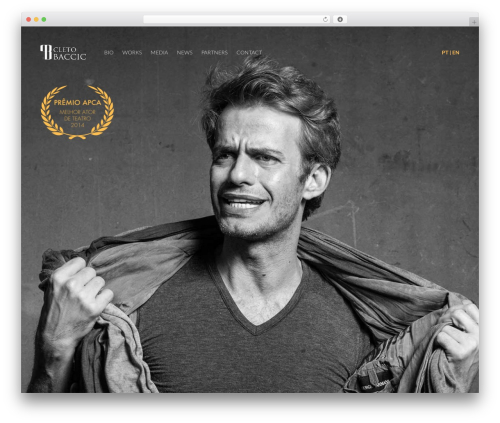Switch the site language to EN
Screen dimensions: 500x423
[x=456, y=53]
